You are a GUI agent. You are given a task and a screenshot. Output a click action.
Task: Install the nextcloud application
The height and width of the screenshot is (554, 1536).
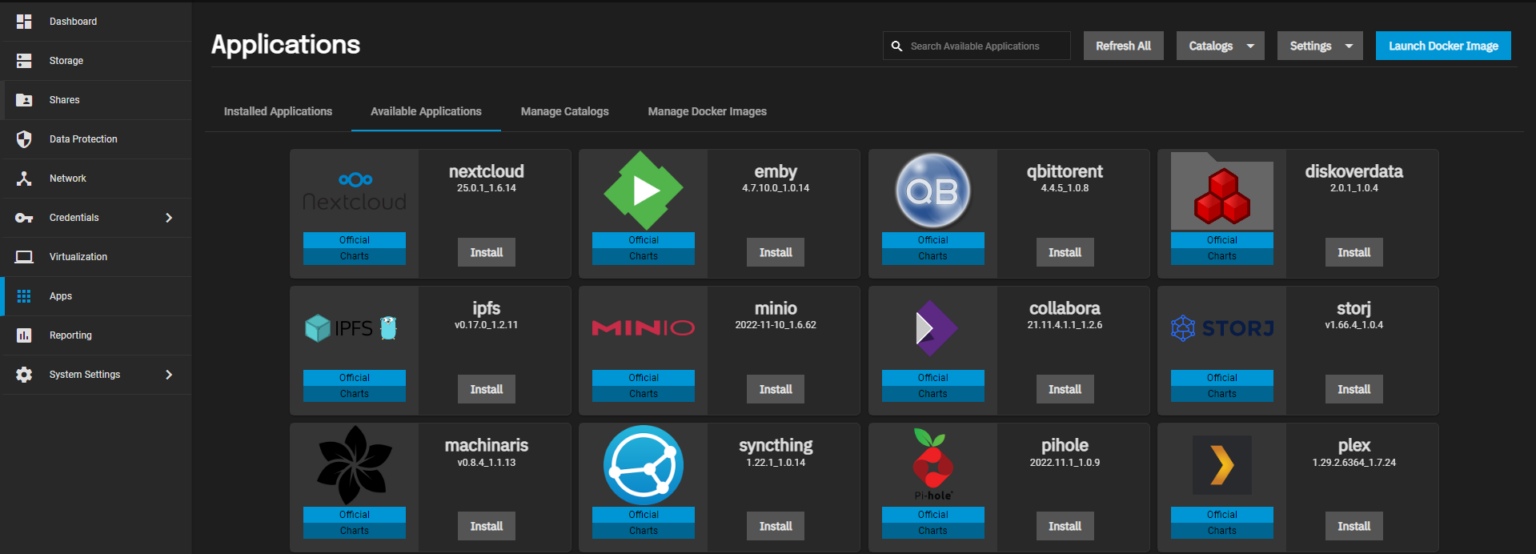coord(487,252)
